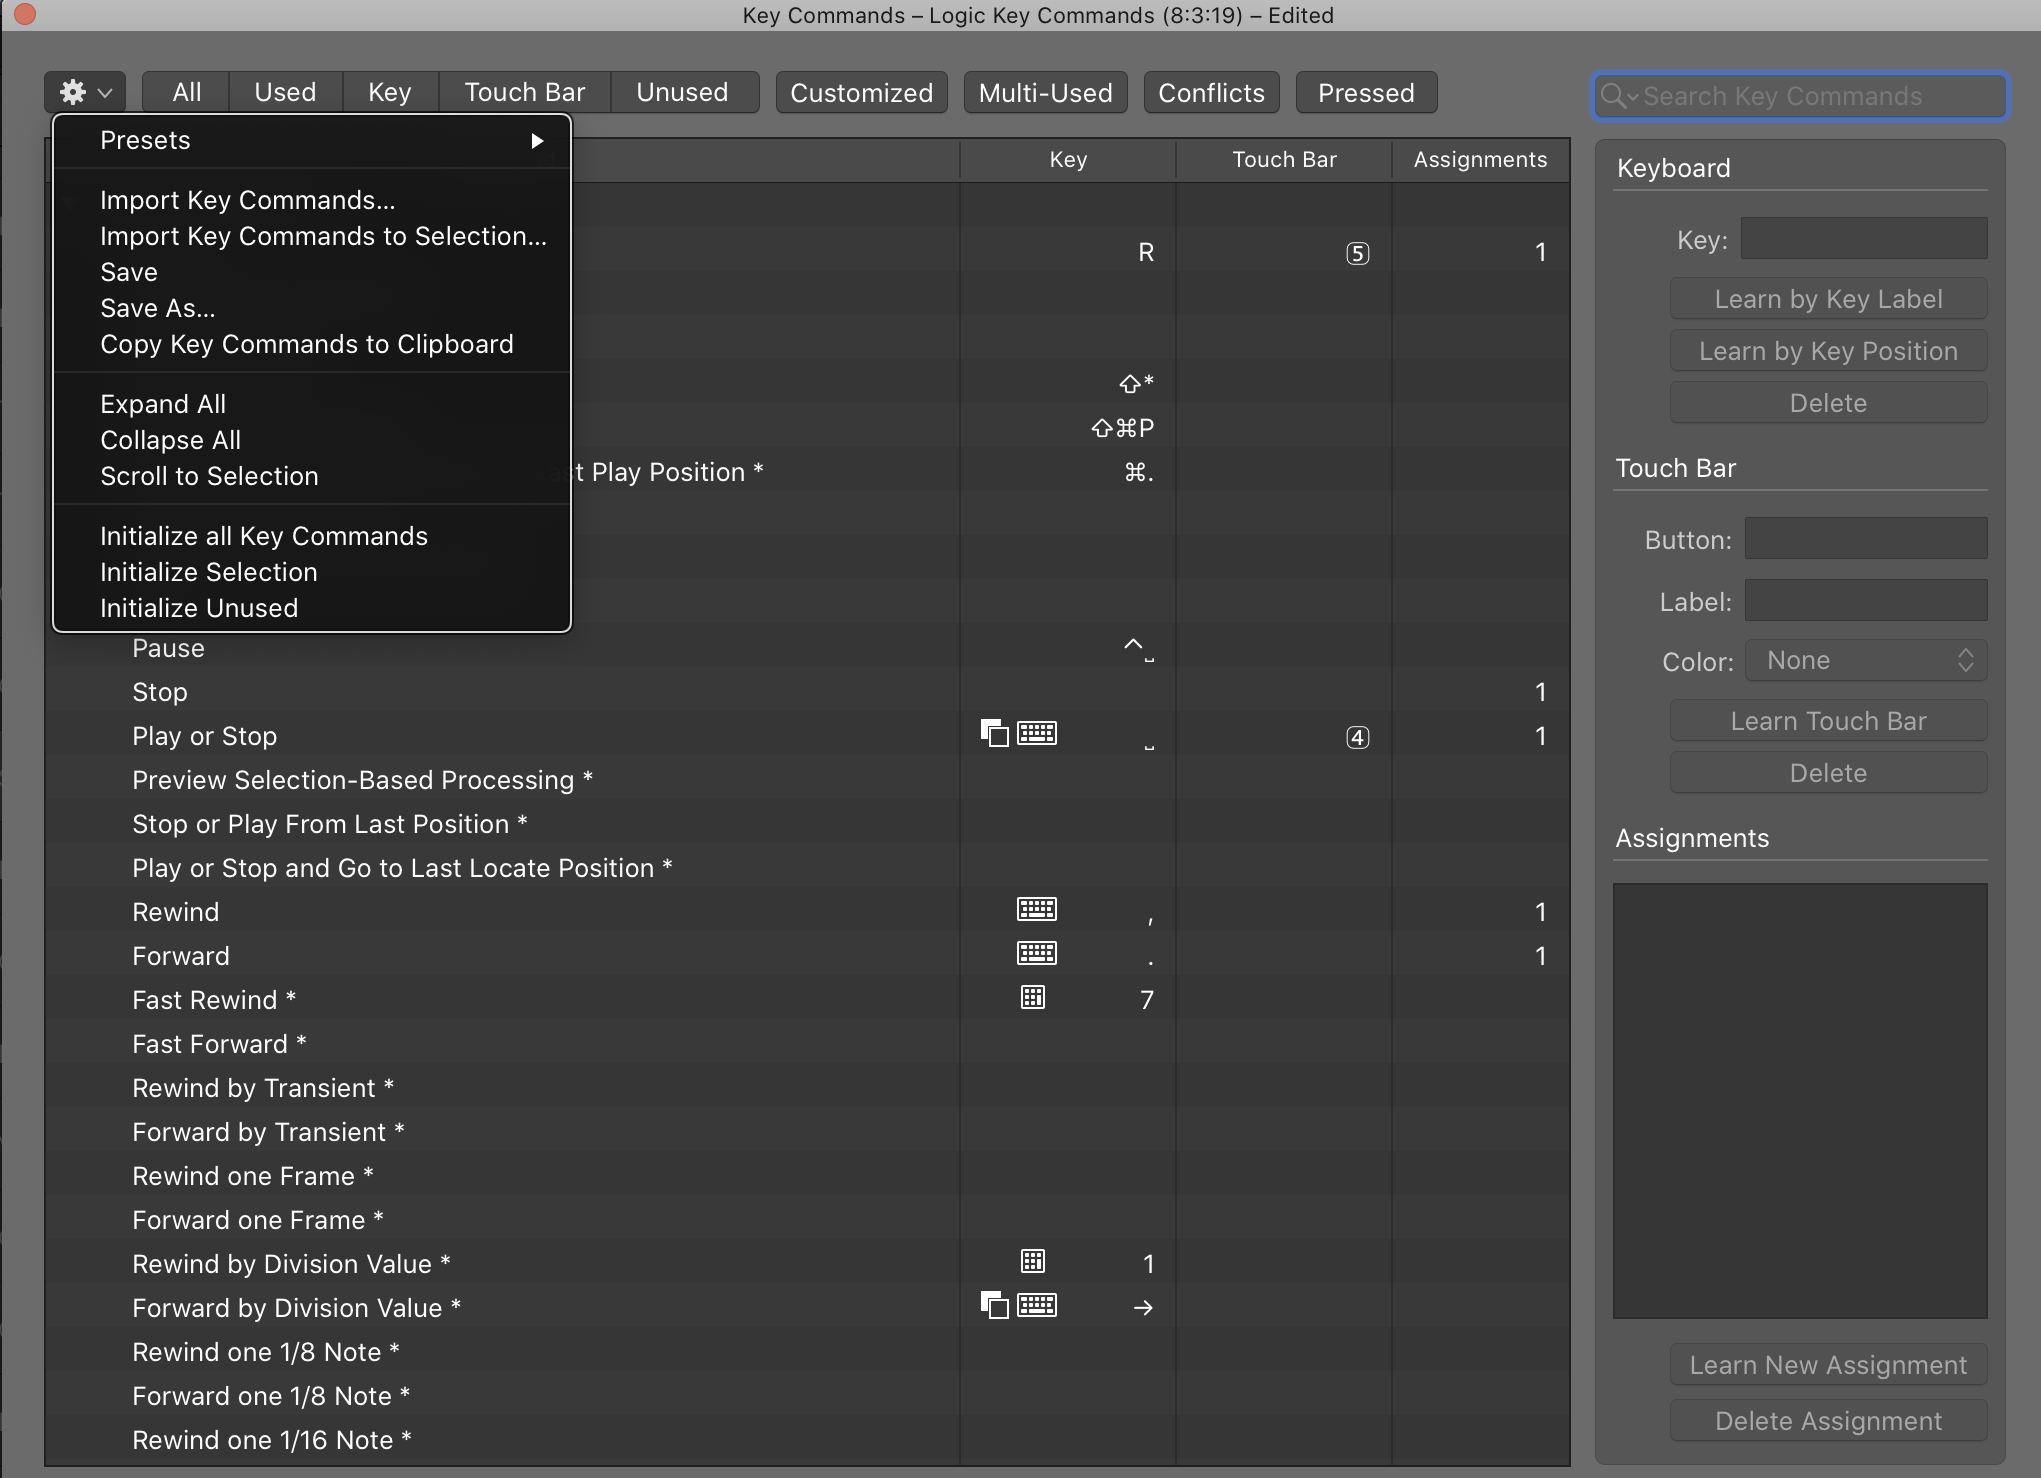Click the keyboard icon beside Forward
The width and height of the screenshot is (2041, 1478).
(1037, 953)
